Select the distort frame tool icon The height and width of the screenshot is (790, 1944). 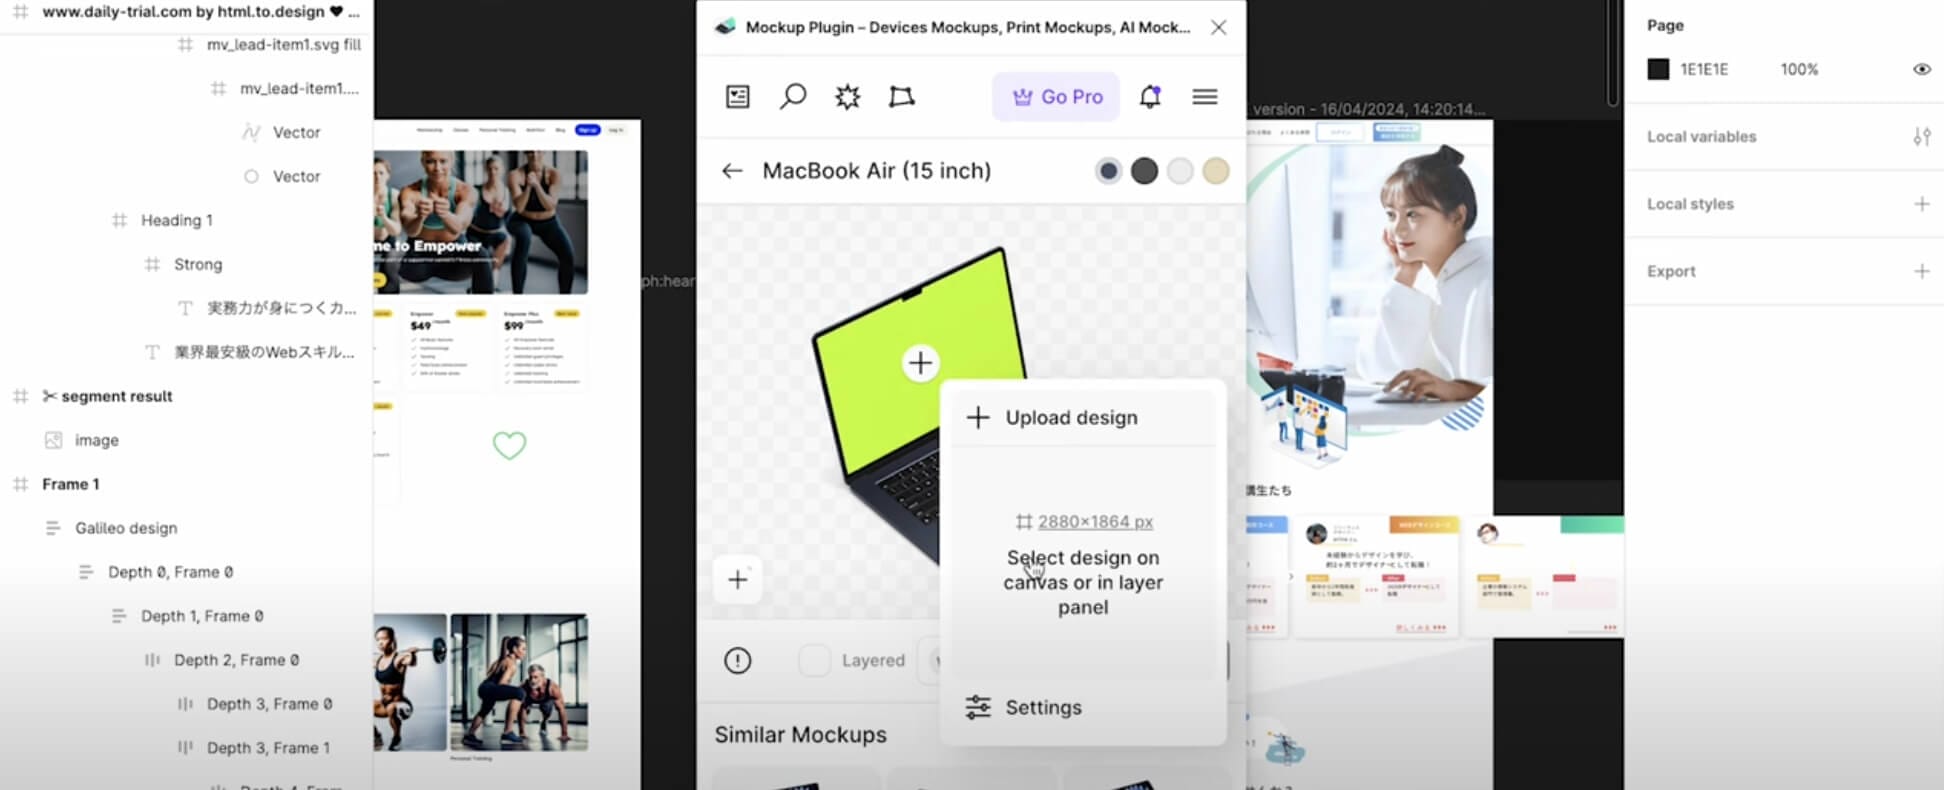[901, 97]
